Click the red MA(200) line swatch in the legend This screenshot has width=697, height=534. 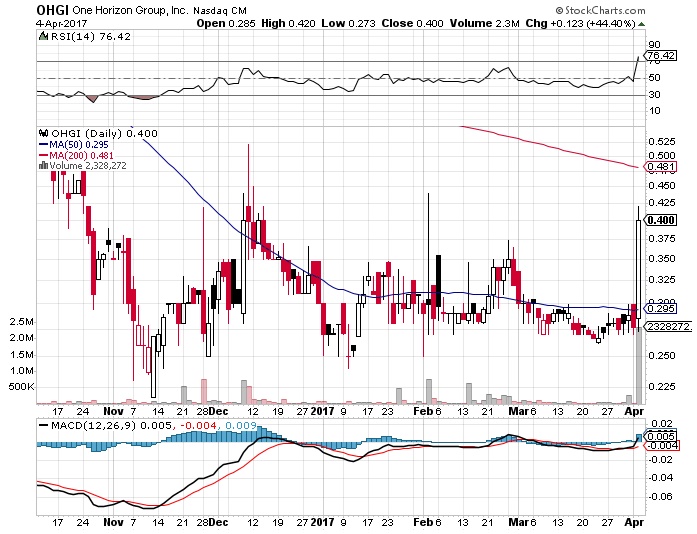pos(44,155)
